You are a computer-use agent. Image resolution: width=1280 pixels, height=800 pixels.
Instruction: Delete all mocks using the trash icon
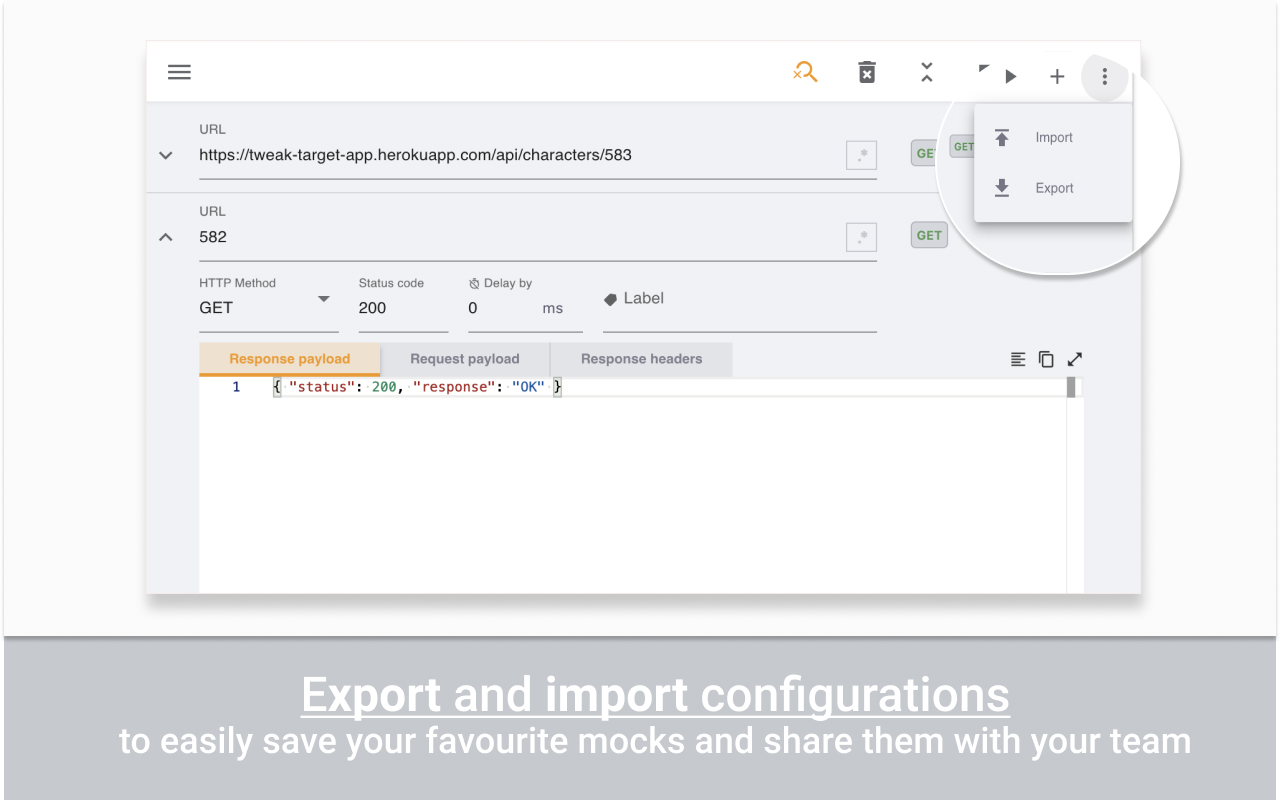click(x=867, y=72)
